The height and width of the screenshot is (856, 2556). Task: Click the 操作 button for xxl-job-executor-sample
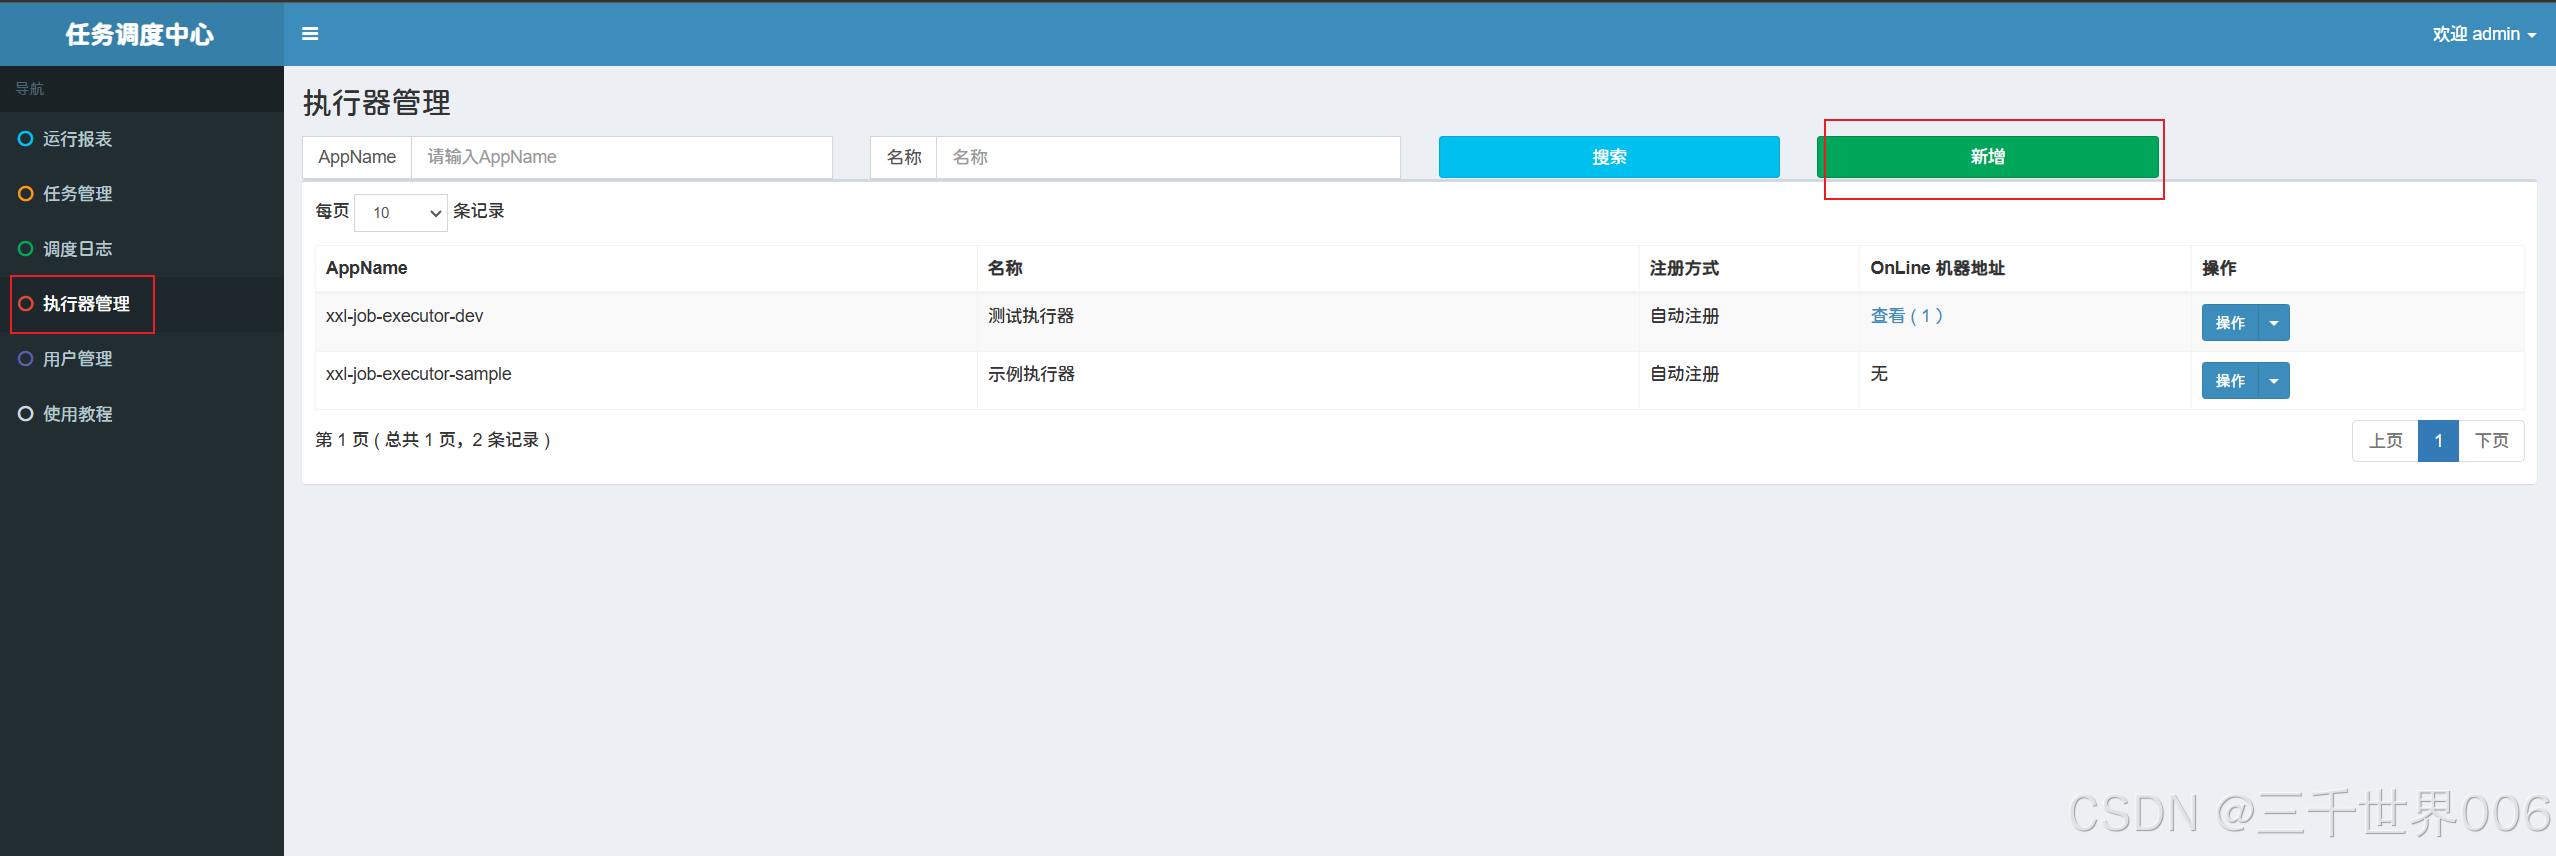click(2230, 381)
